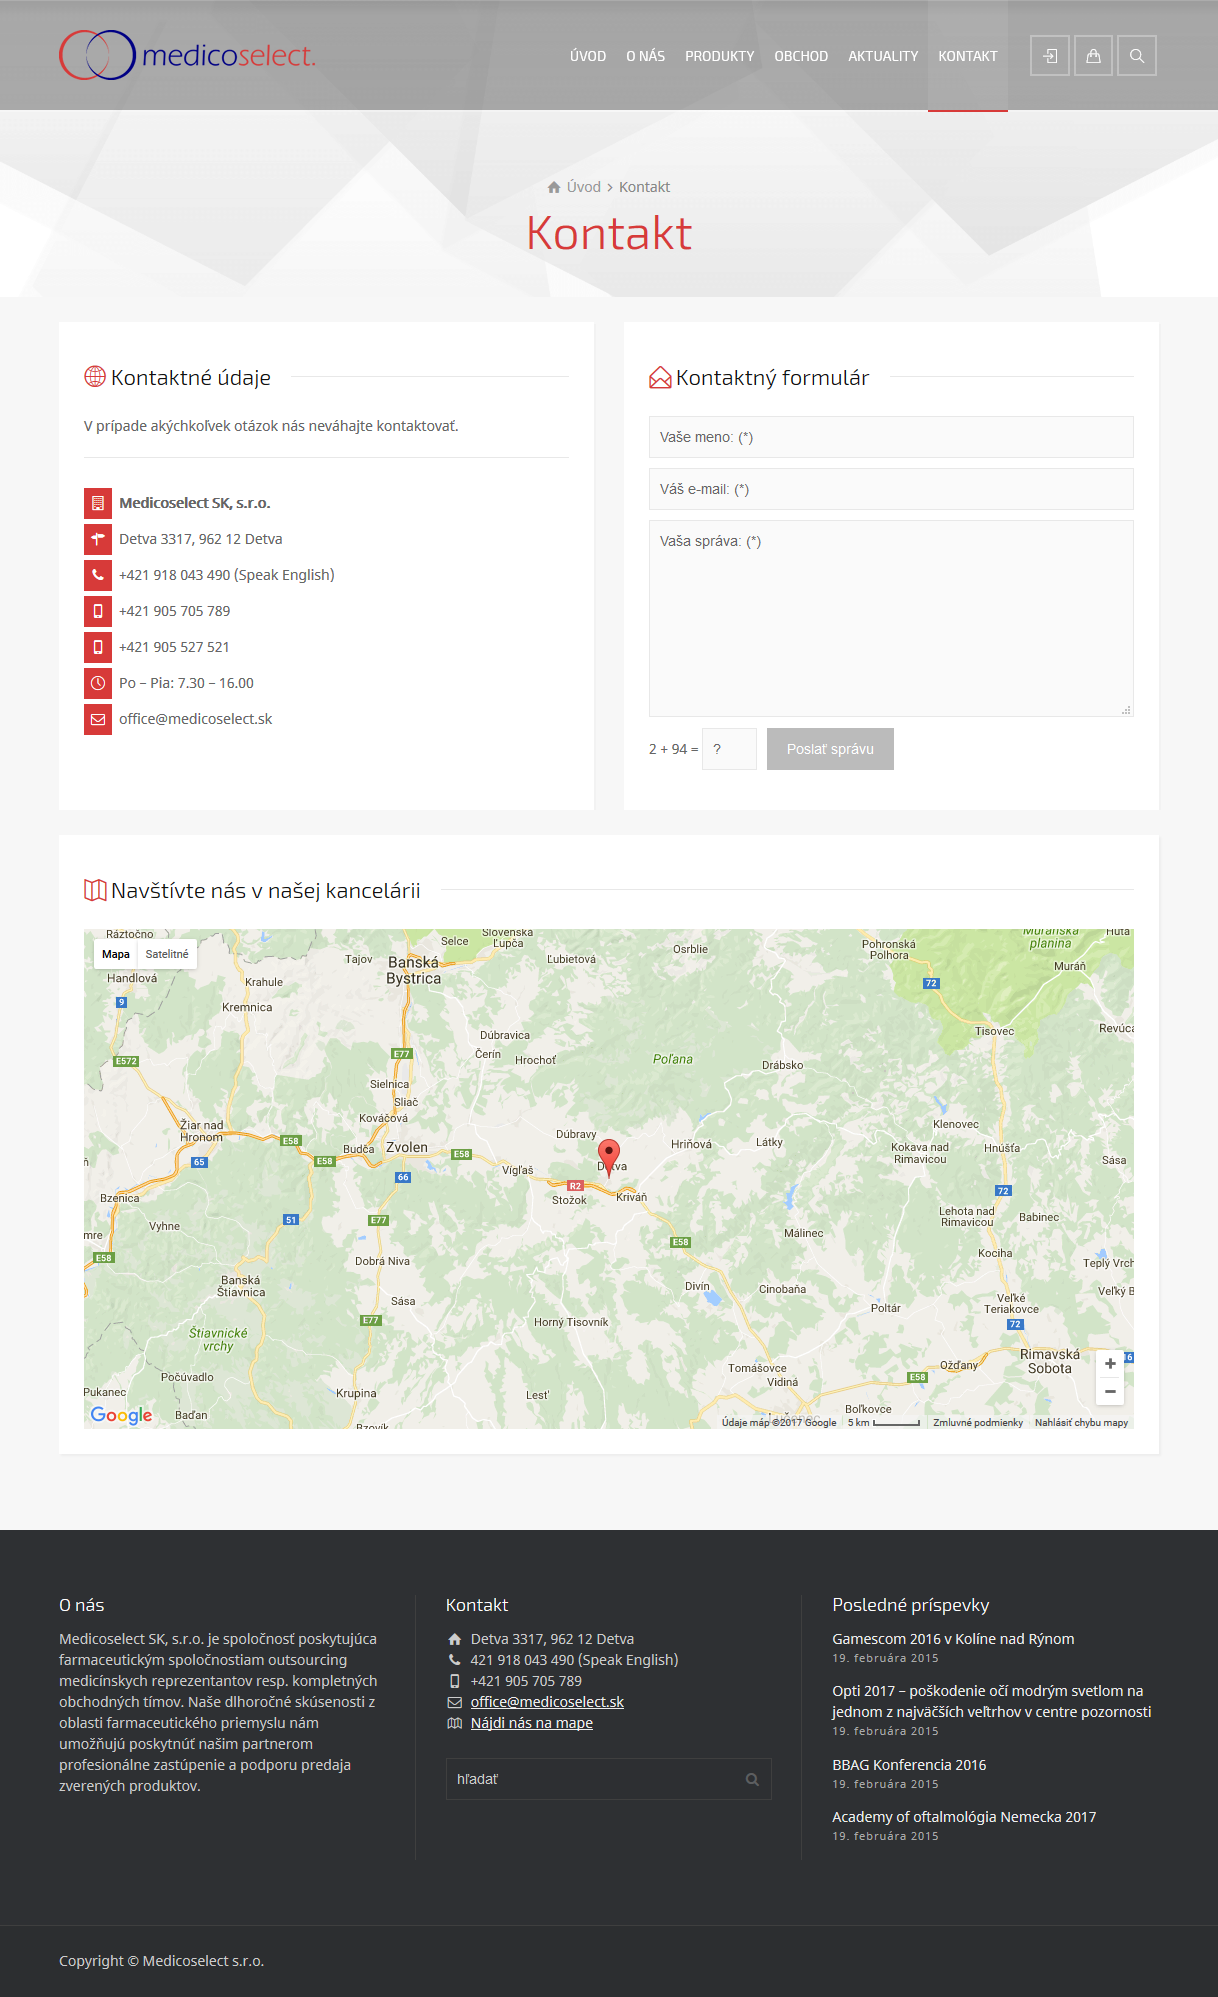Focus the Vaše meno input field
The height and width of the screenshot is (1997, 1218).
[891, 437]
